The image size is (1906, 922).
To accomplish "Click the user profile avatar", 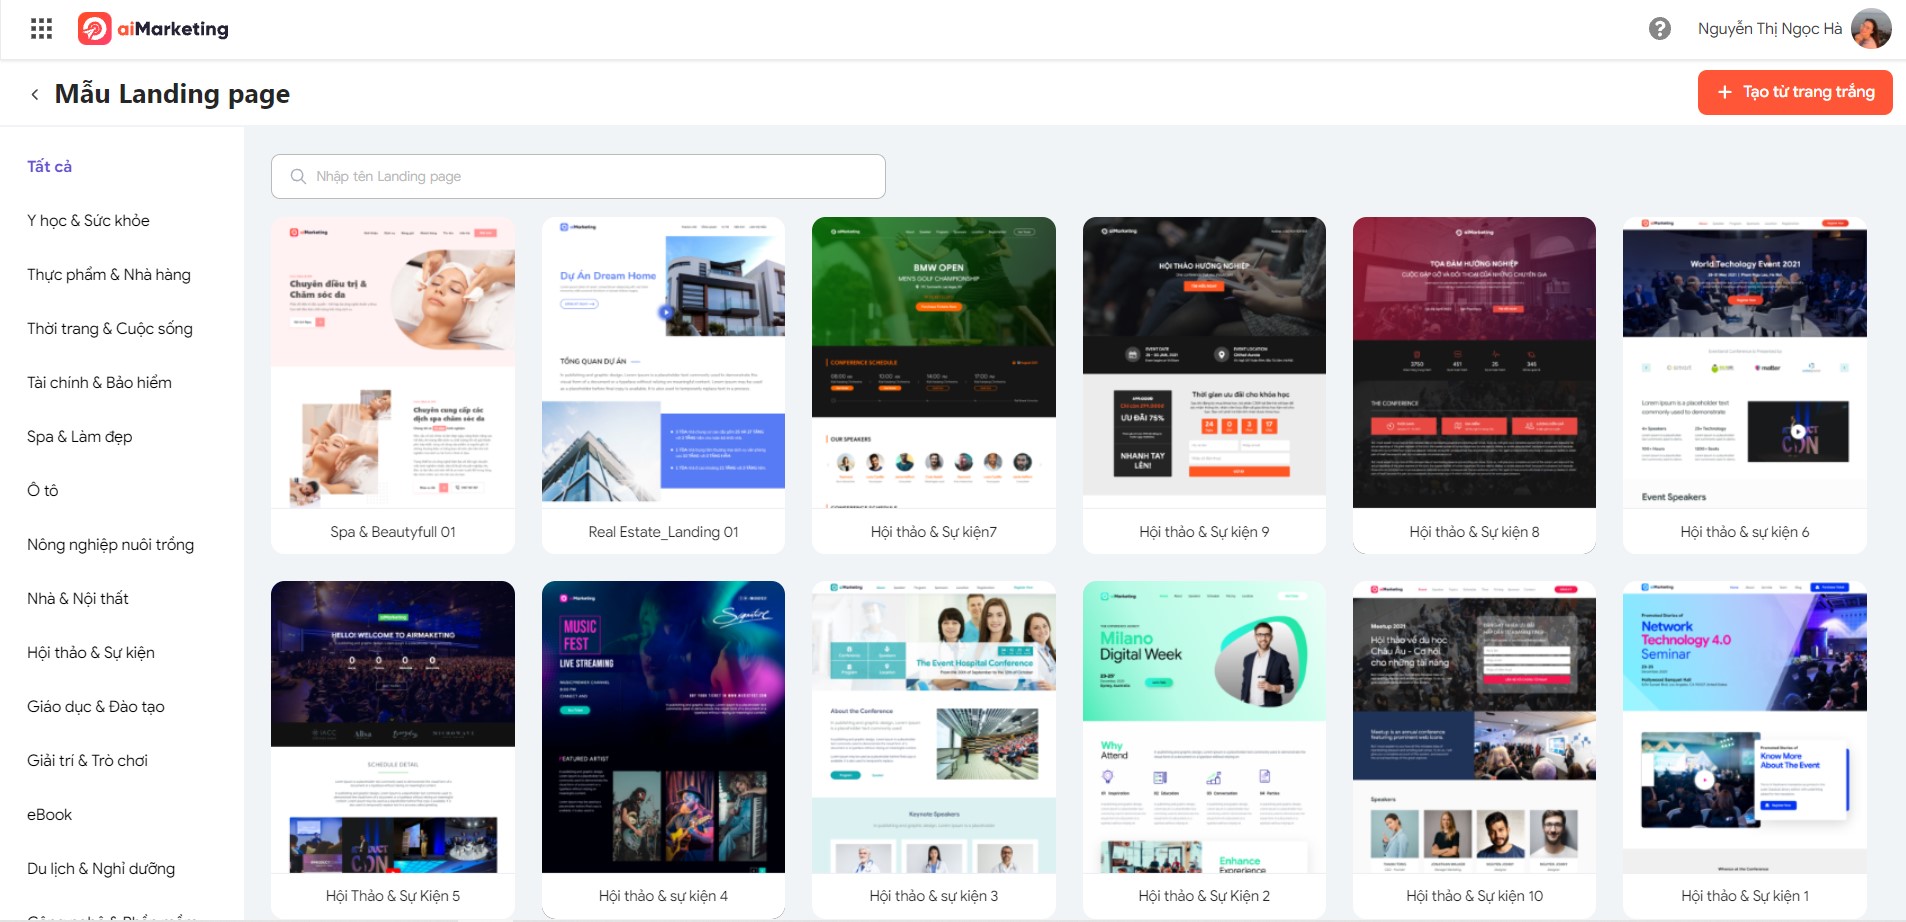I will [x=1870, y=29].
